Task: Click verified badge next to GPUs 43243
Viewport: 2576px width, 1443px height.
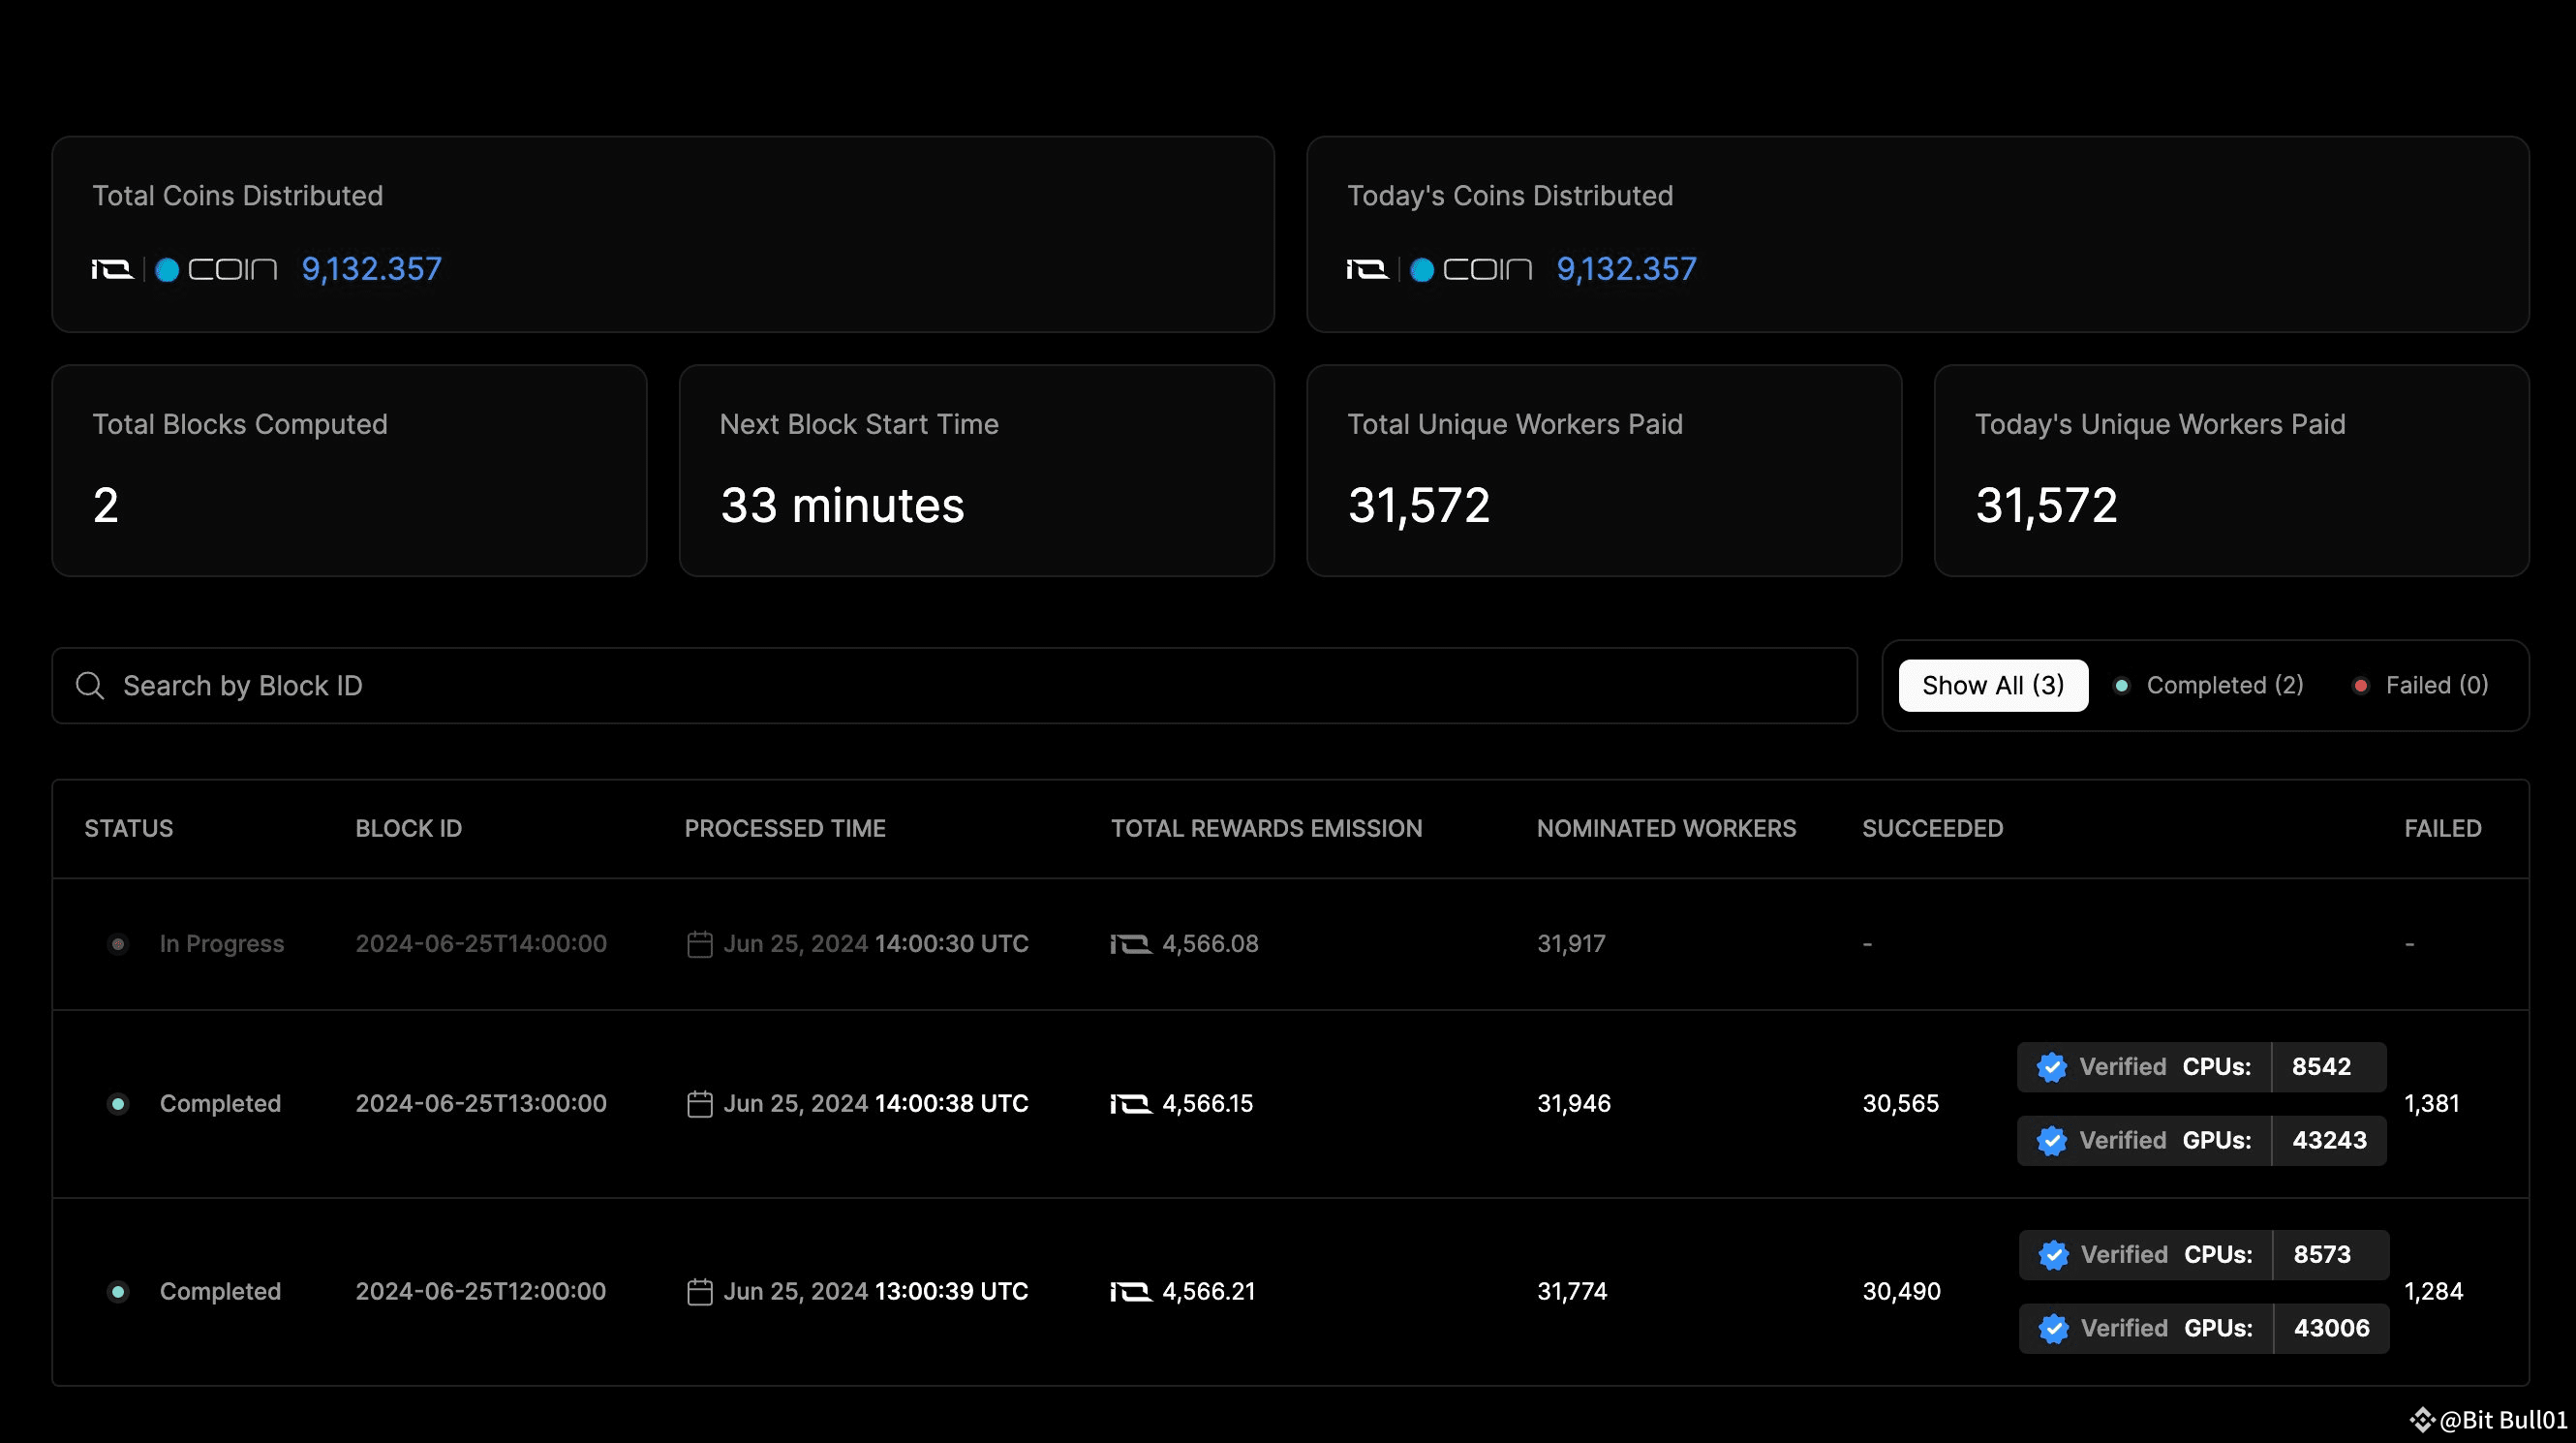Action: pyautogui.click(x=2052, y=1141)
